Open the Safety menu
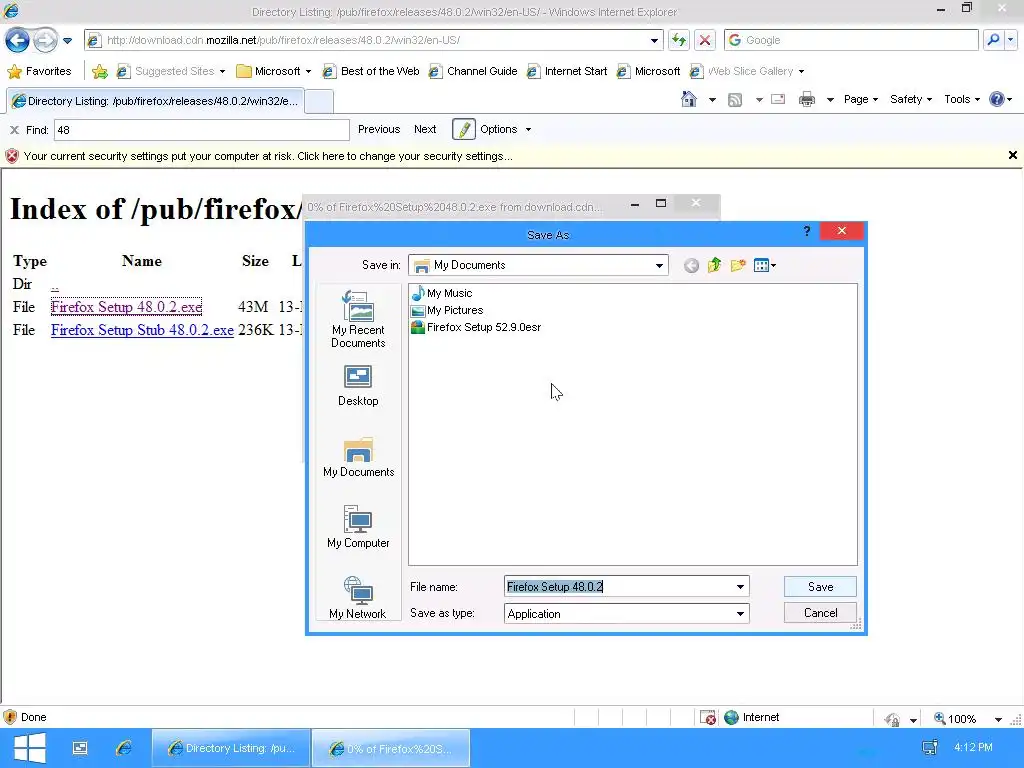 point(911,99)
